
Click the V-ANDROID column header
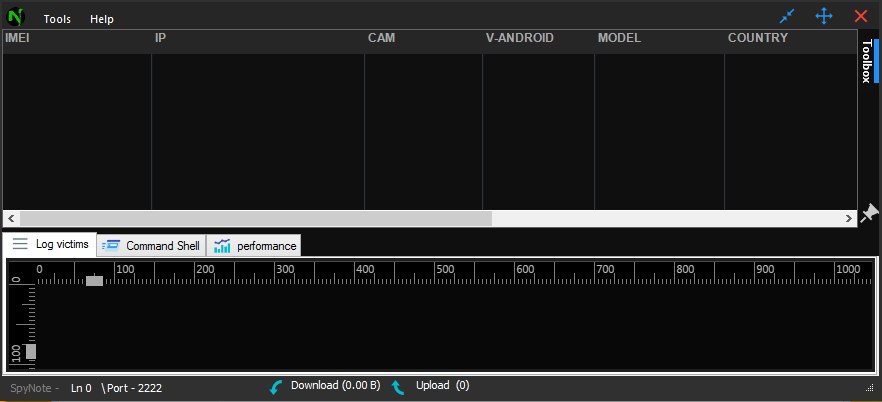coord(519,38)
